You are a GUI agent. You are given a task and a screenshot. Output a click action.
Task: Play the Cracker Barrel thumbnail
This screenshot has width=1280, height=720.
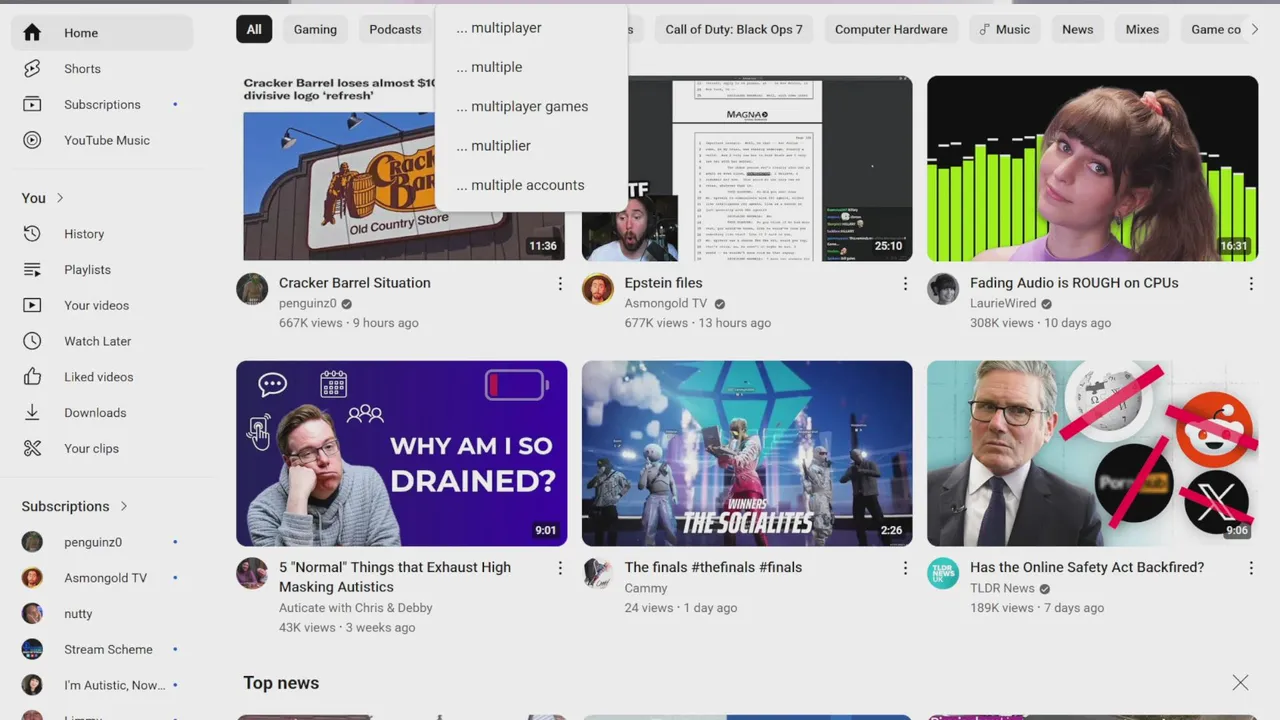pyautogui.click(x=401, y=168)
